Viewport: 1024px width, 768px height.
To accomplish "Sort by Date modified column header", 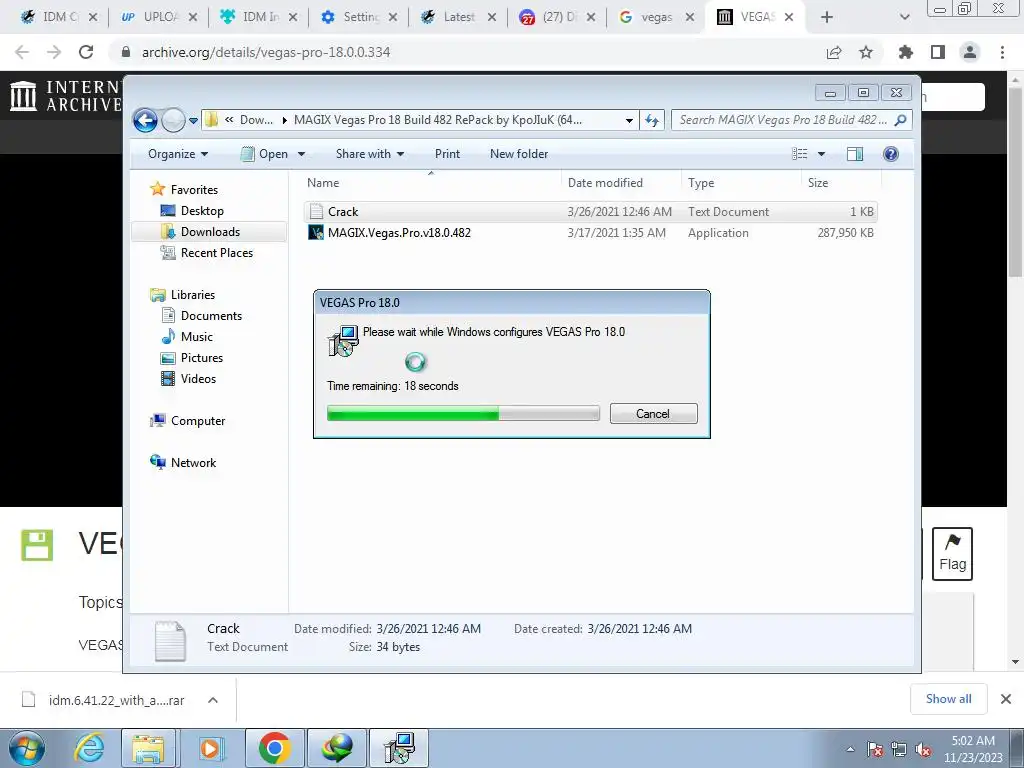I will pyautogui.click(x=621, y=183).
